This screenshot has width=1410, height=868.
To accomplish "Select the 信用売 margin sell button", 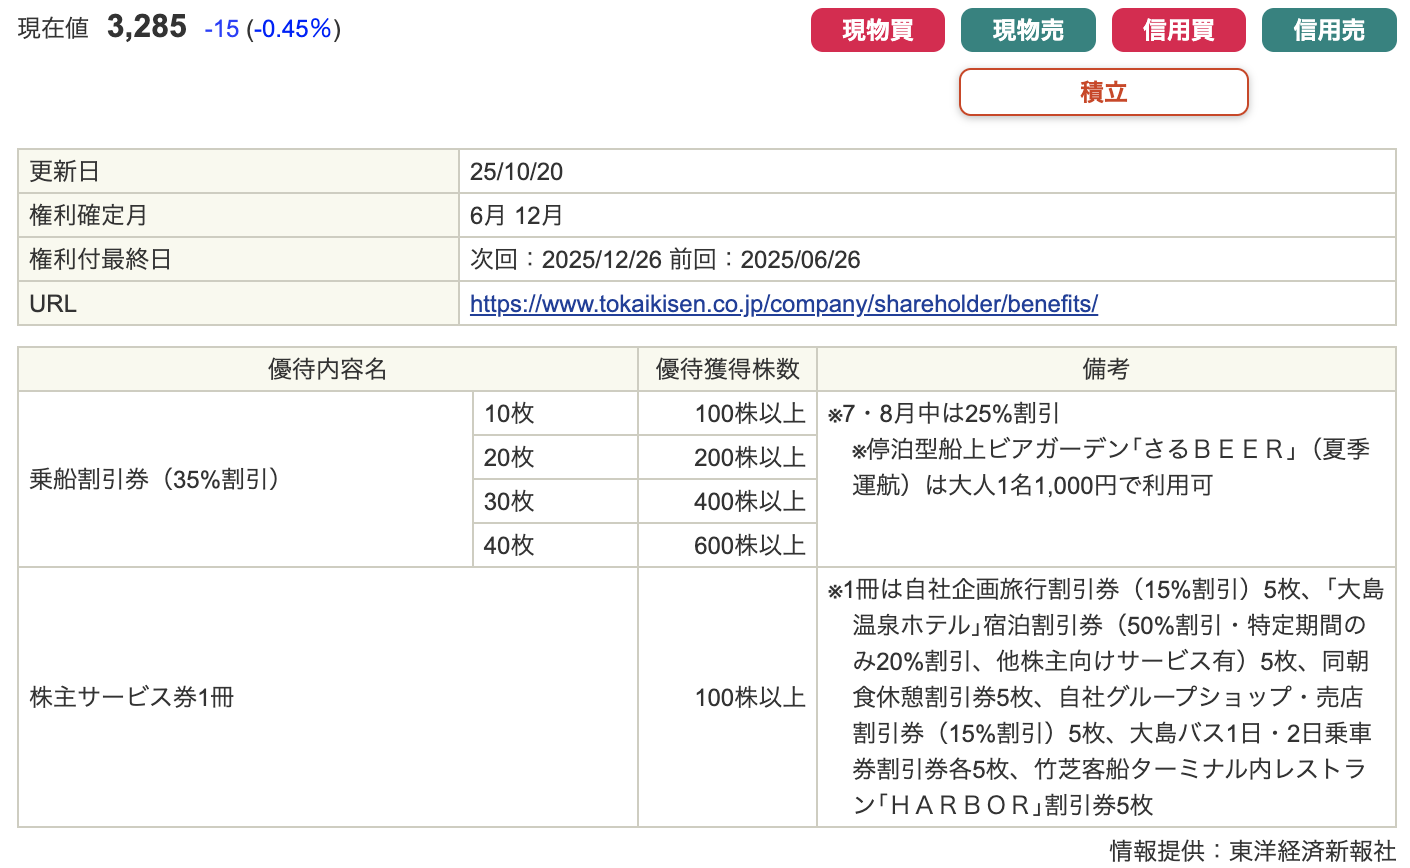I will point(1328,30).
